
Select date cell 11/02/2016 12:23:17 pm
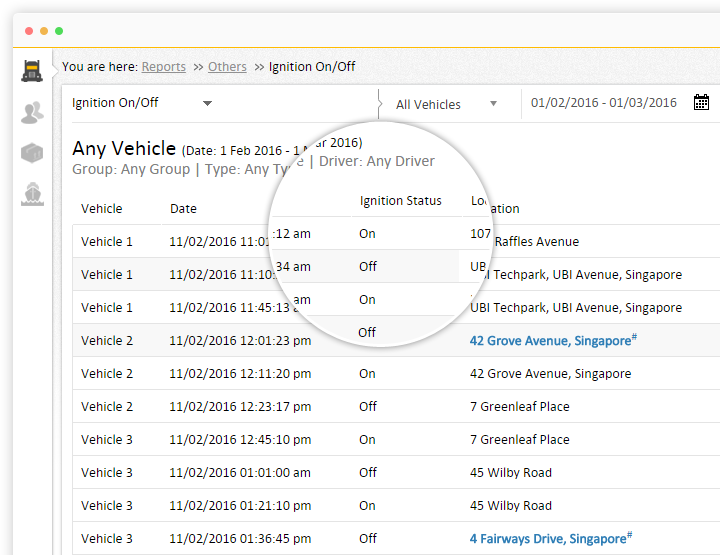[240, 406]
